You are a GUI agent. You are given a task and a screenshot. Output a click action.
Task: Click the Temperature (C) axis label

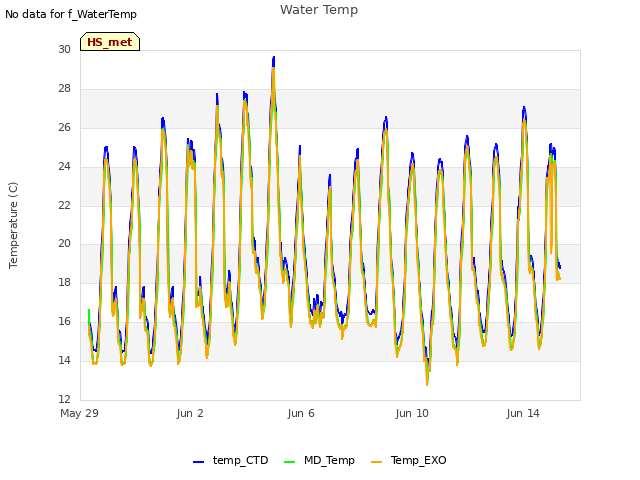[13, 225]
